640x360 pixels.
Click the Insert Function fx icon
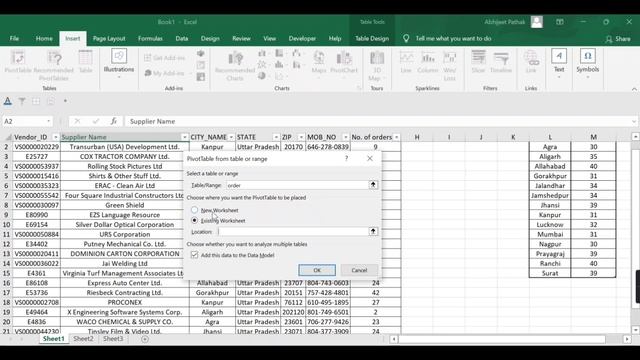pos(113,121)
